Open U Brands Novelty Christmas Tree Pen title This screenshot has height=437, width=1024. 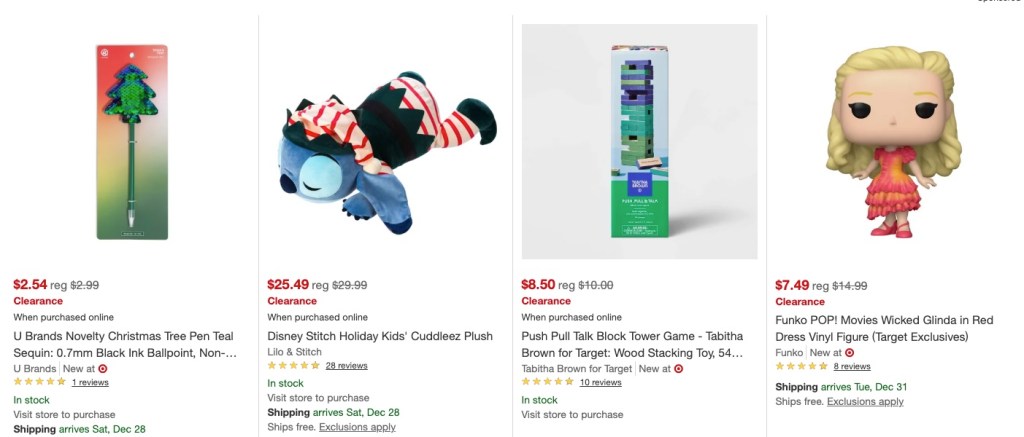coord(125,344)
